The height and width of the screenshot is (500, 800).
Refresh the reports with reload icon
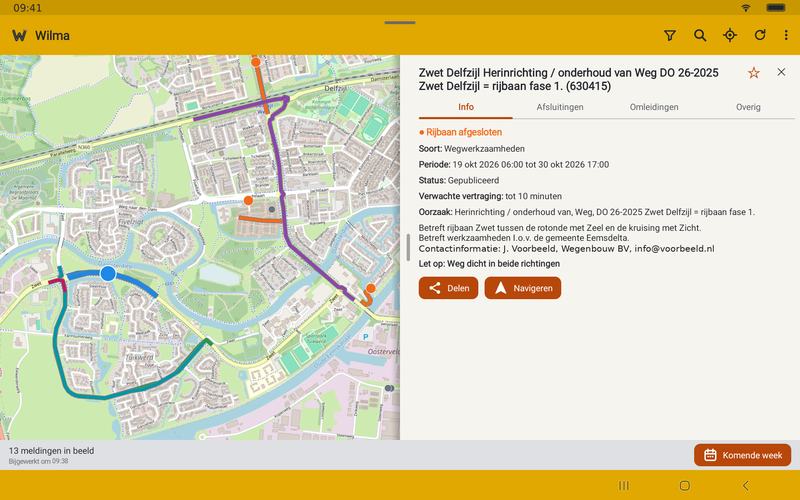(760, 35)
